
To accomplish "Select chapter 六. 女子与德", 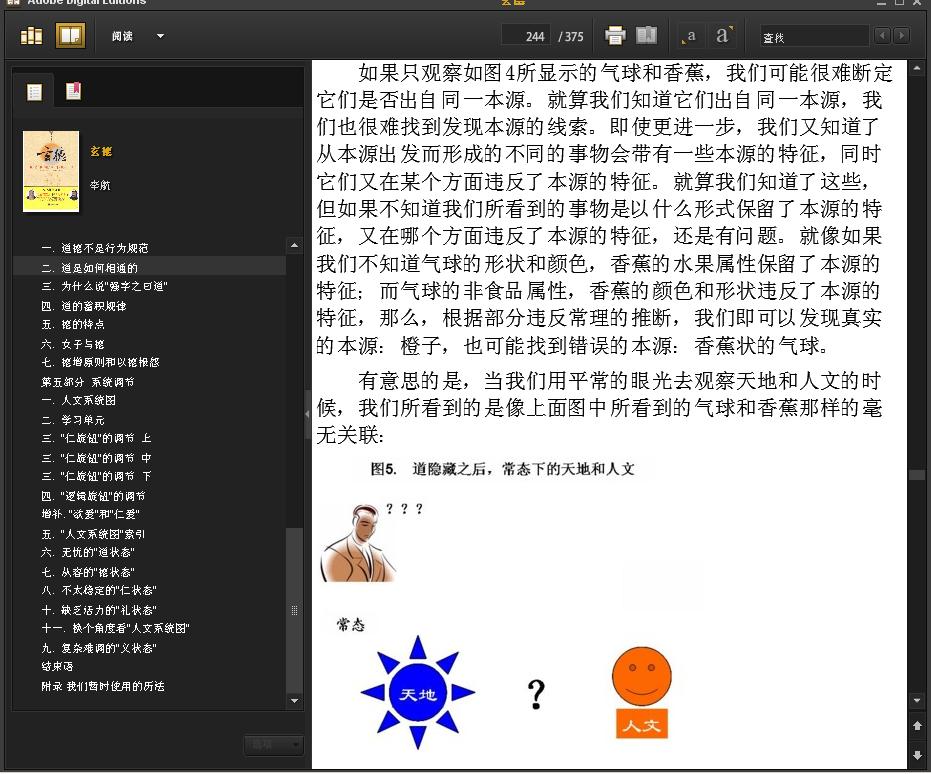I will coord(72,344).
